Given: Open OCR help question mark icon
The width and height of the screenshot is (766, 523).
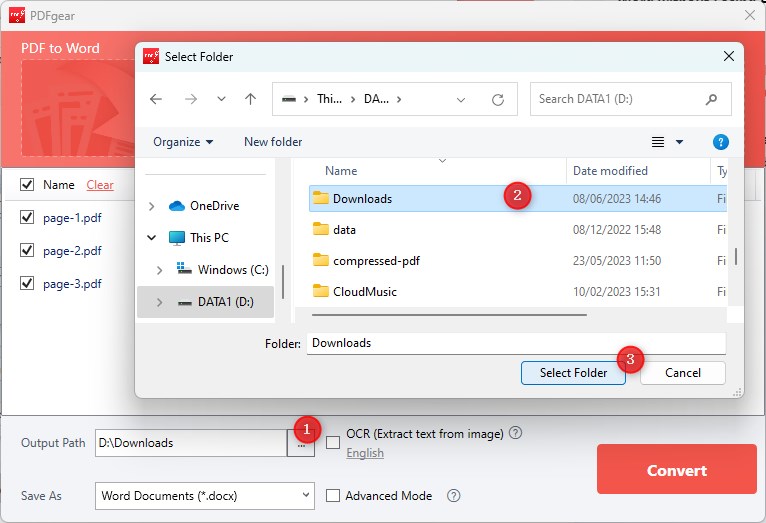Looking at the screenshot, I should point(515,433).
